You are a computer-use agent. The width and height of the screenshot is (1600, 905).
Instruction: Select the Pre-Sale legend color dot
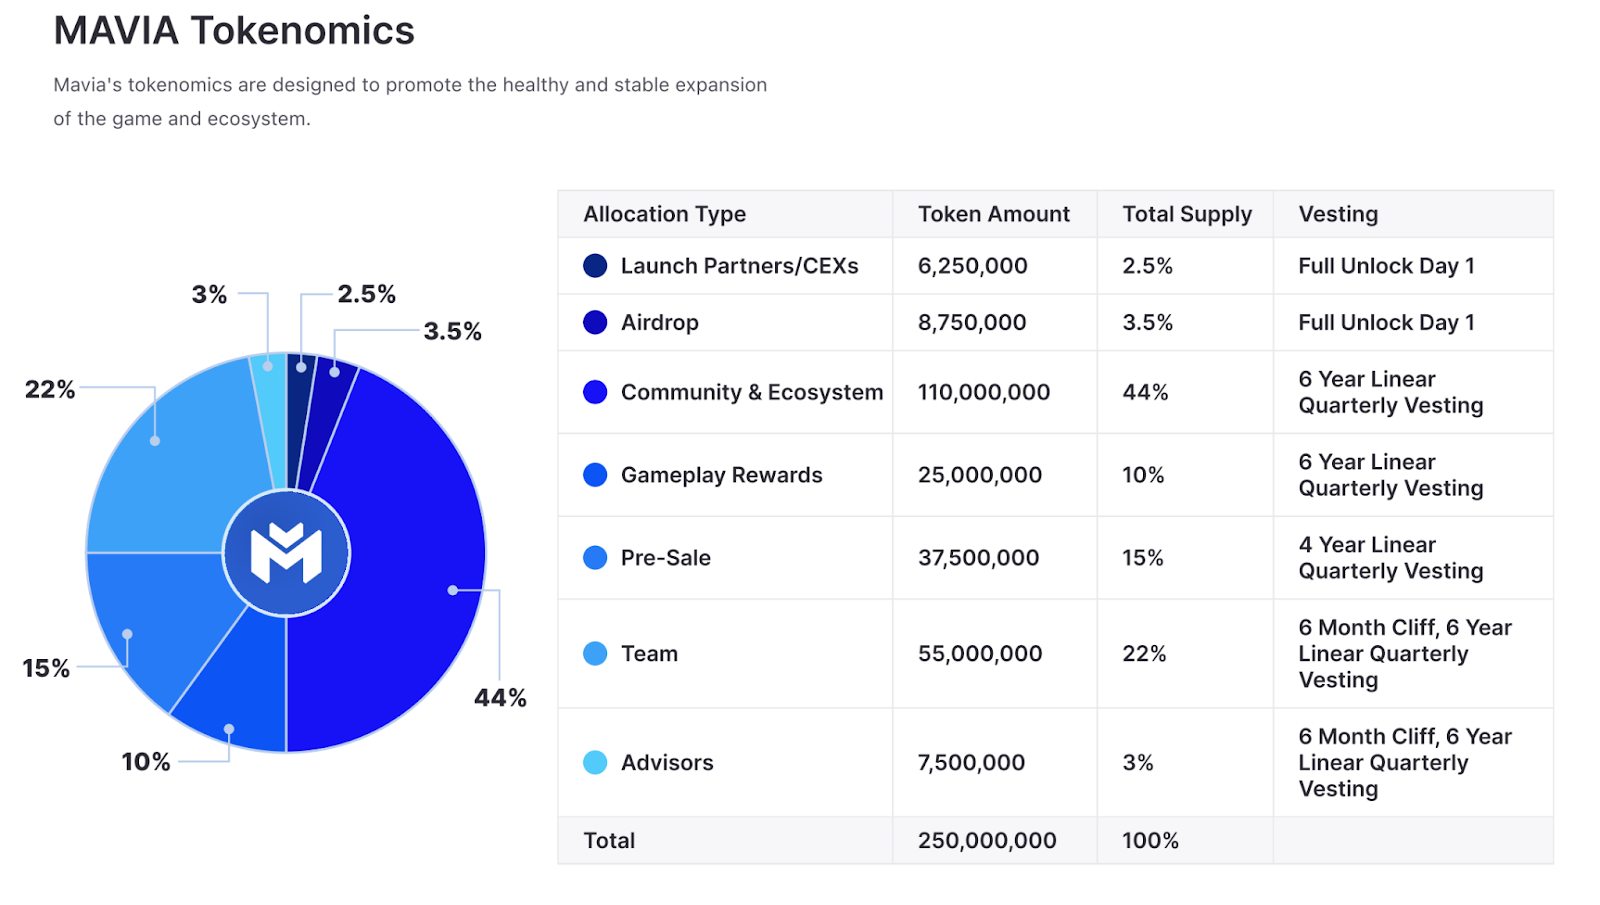595,558
